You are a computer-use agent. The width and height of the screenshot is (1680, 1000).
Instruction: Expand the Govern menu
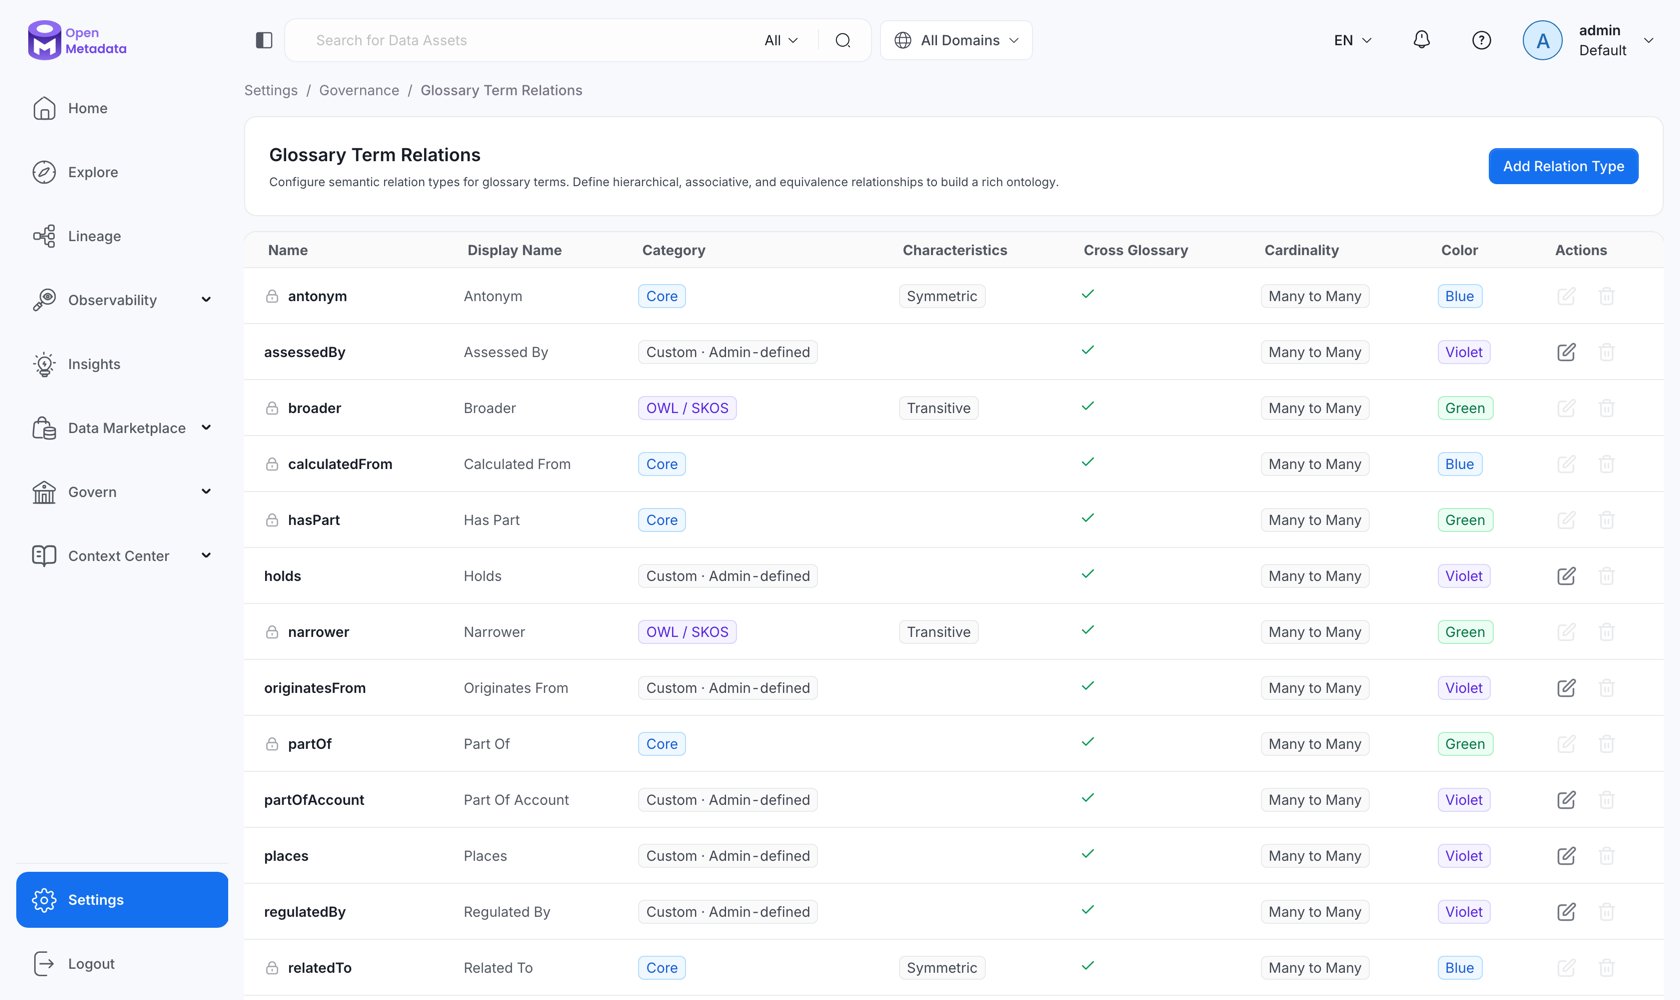point(206,492)
